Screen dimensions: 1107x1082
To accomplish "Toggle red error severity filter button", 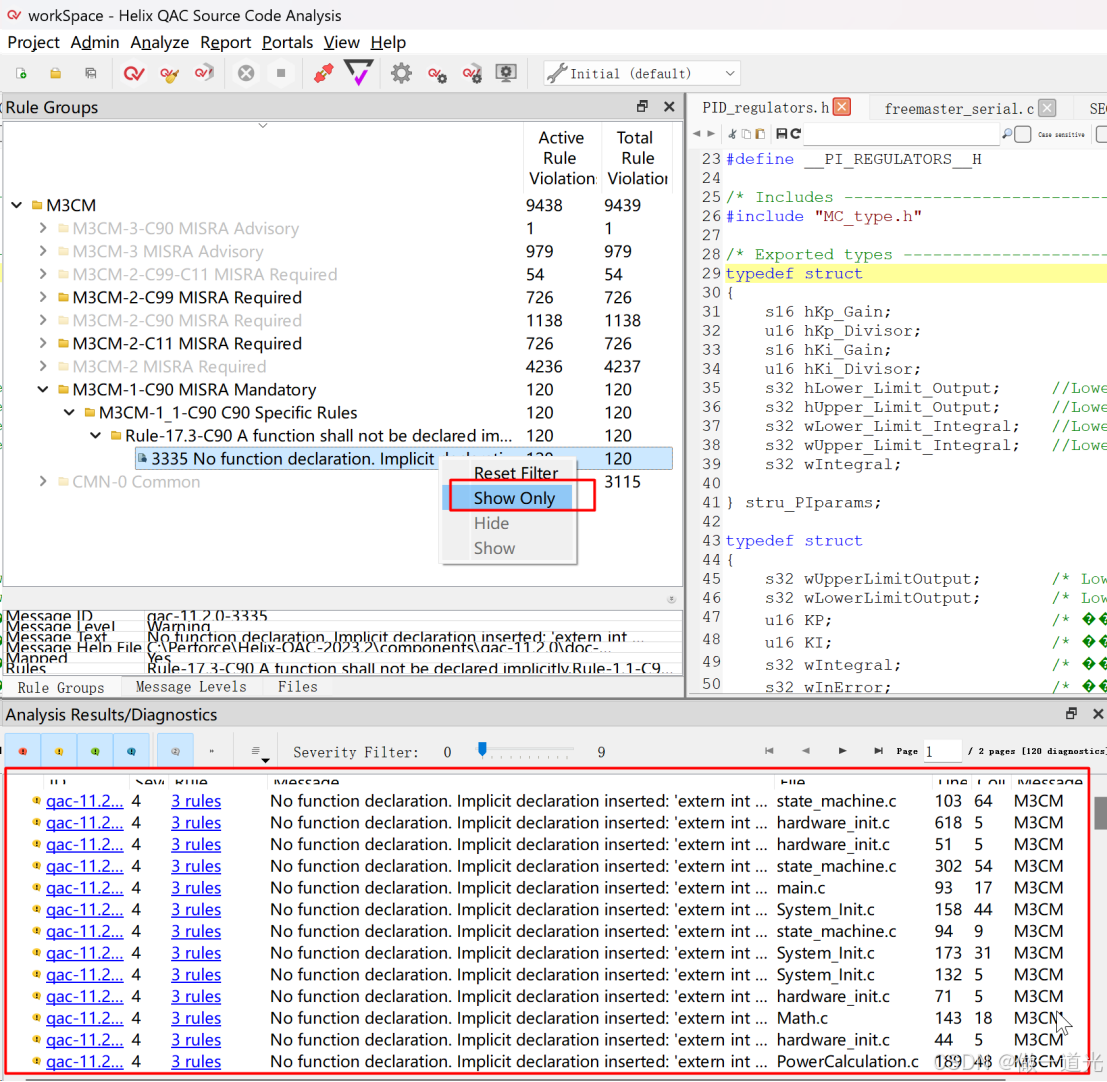I will click(x=23, y=752).
